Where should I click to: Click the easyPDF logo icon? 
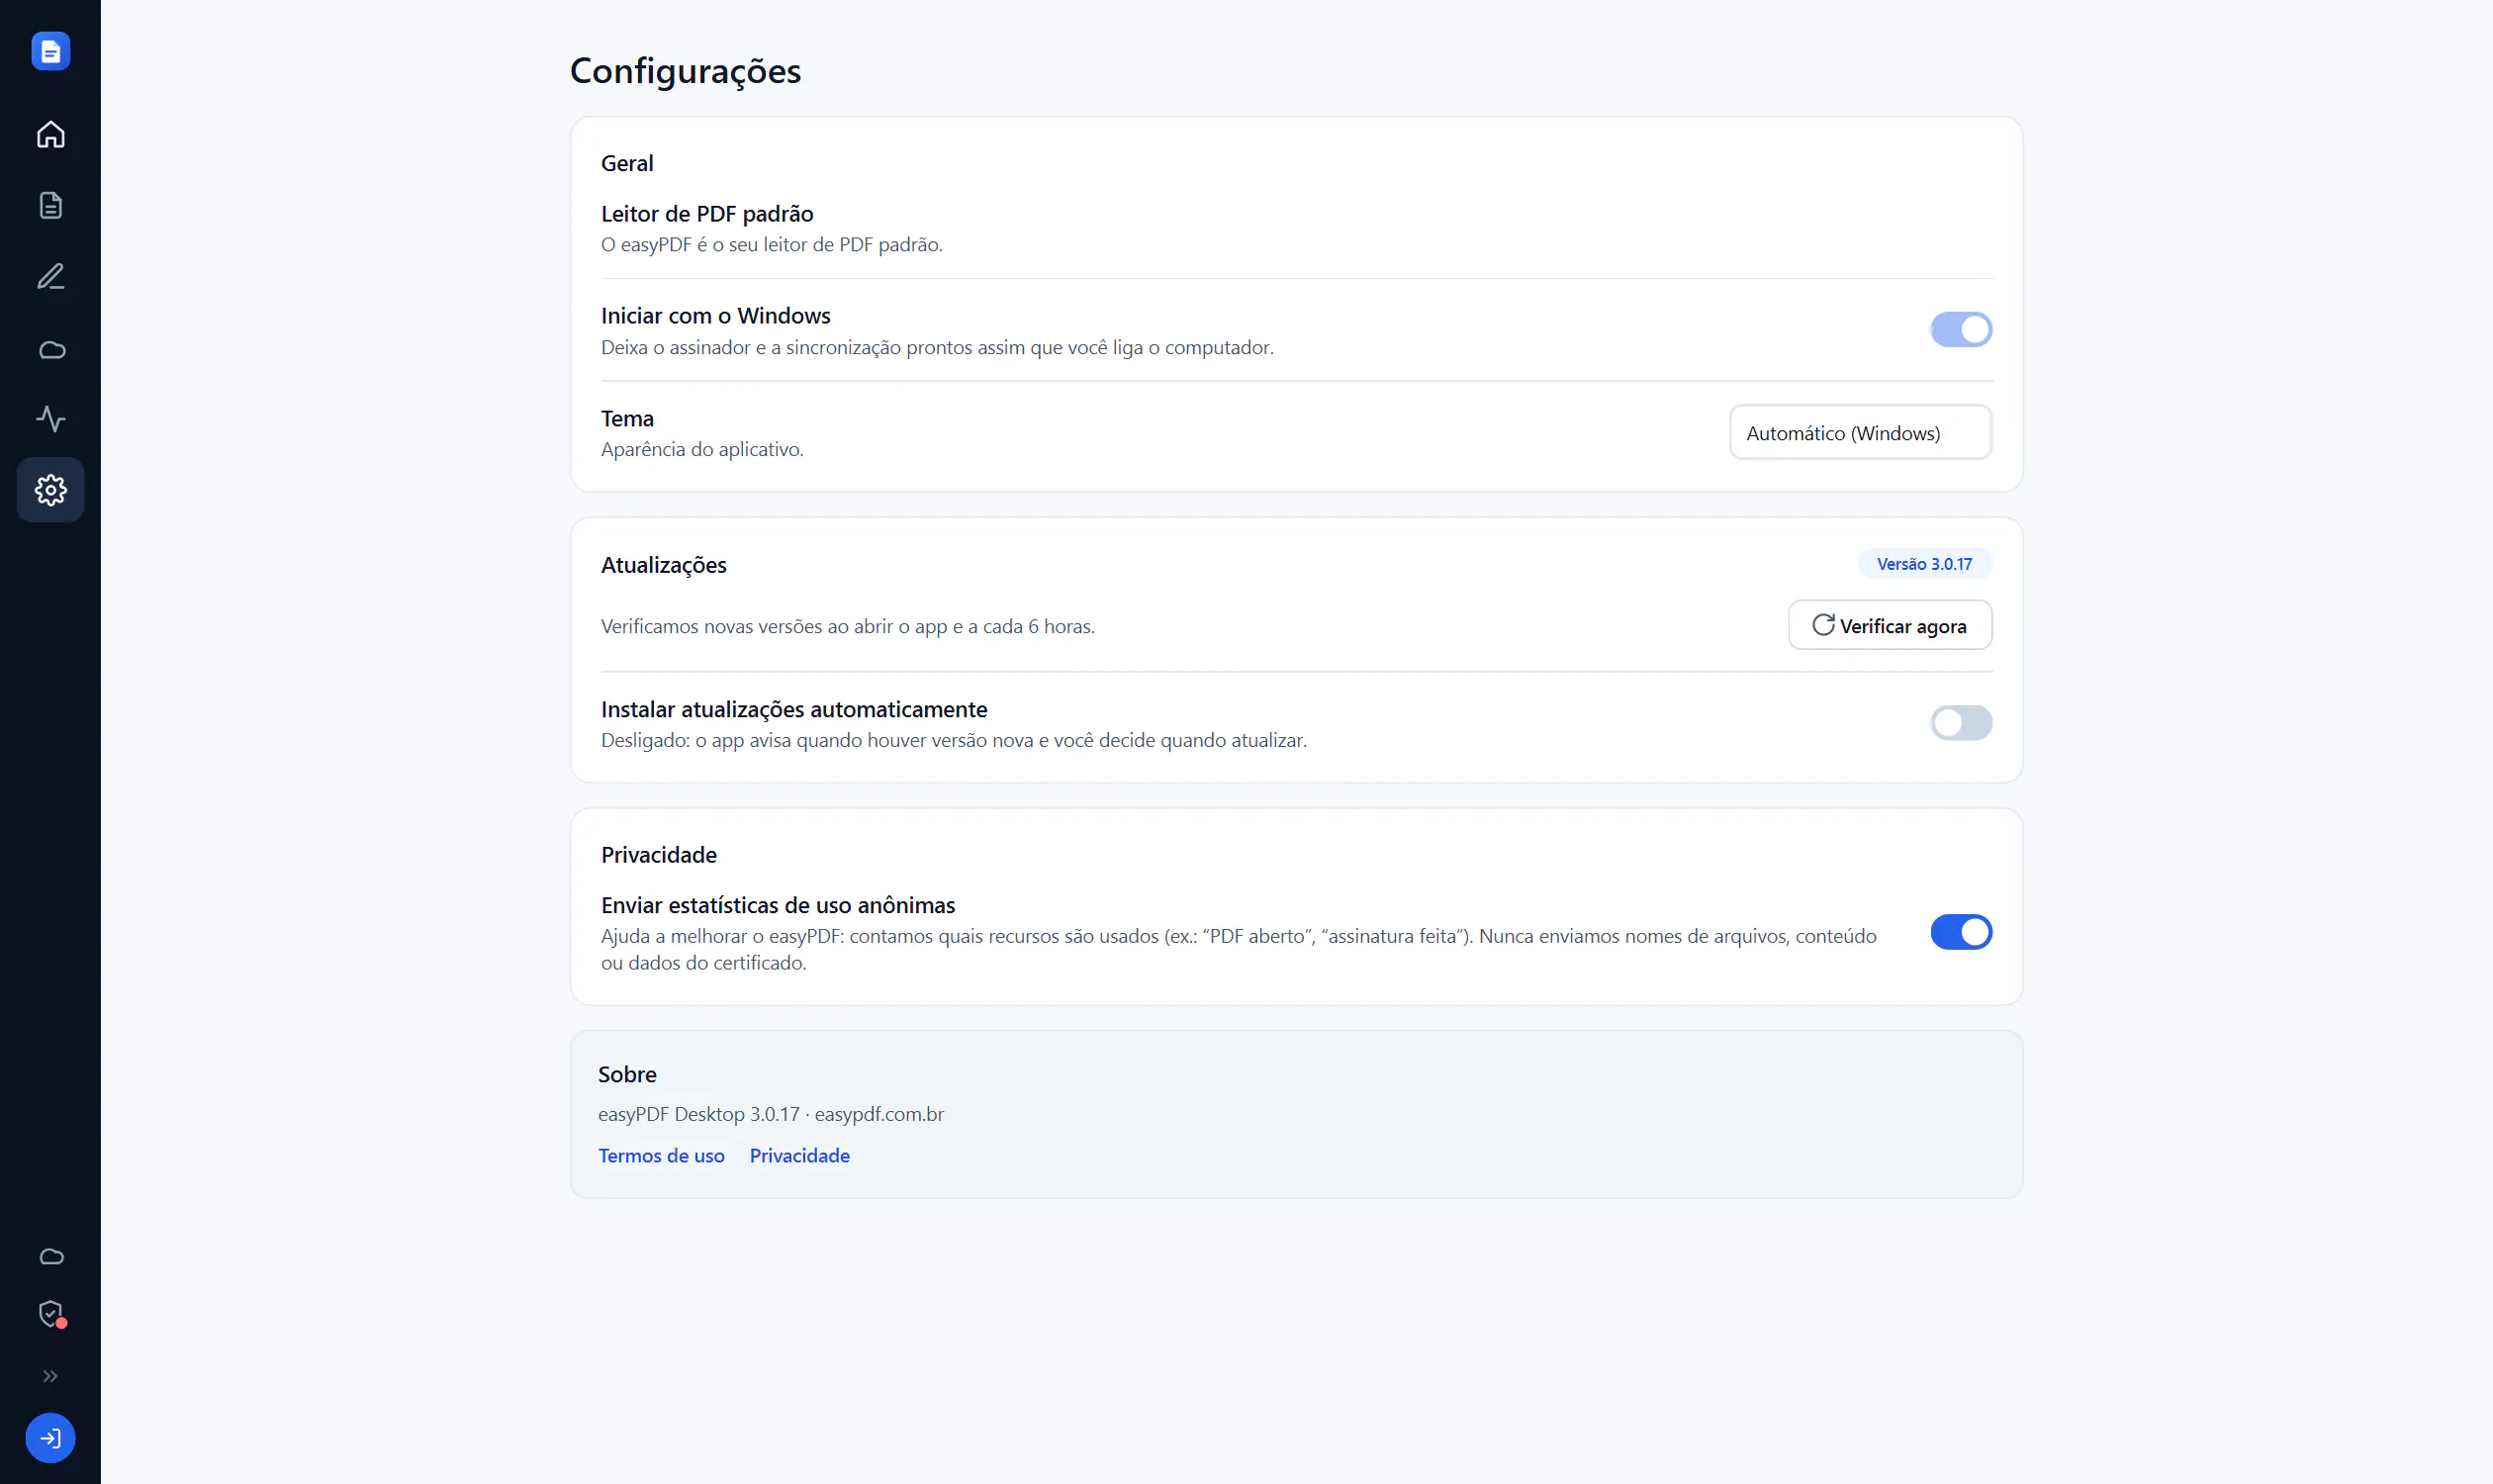click(50, 51)
